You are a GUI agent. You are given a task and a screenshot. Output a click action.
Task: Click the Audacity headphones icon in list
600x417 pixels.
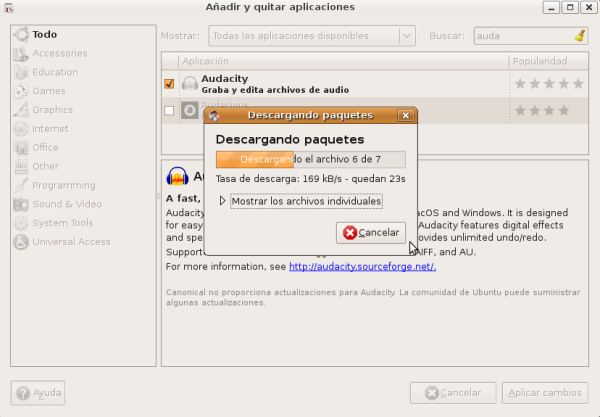tap(189, 84)
